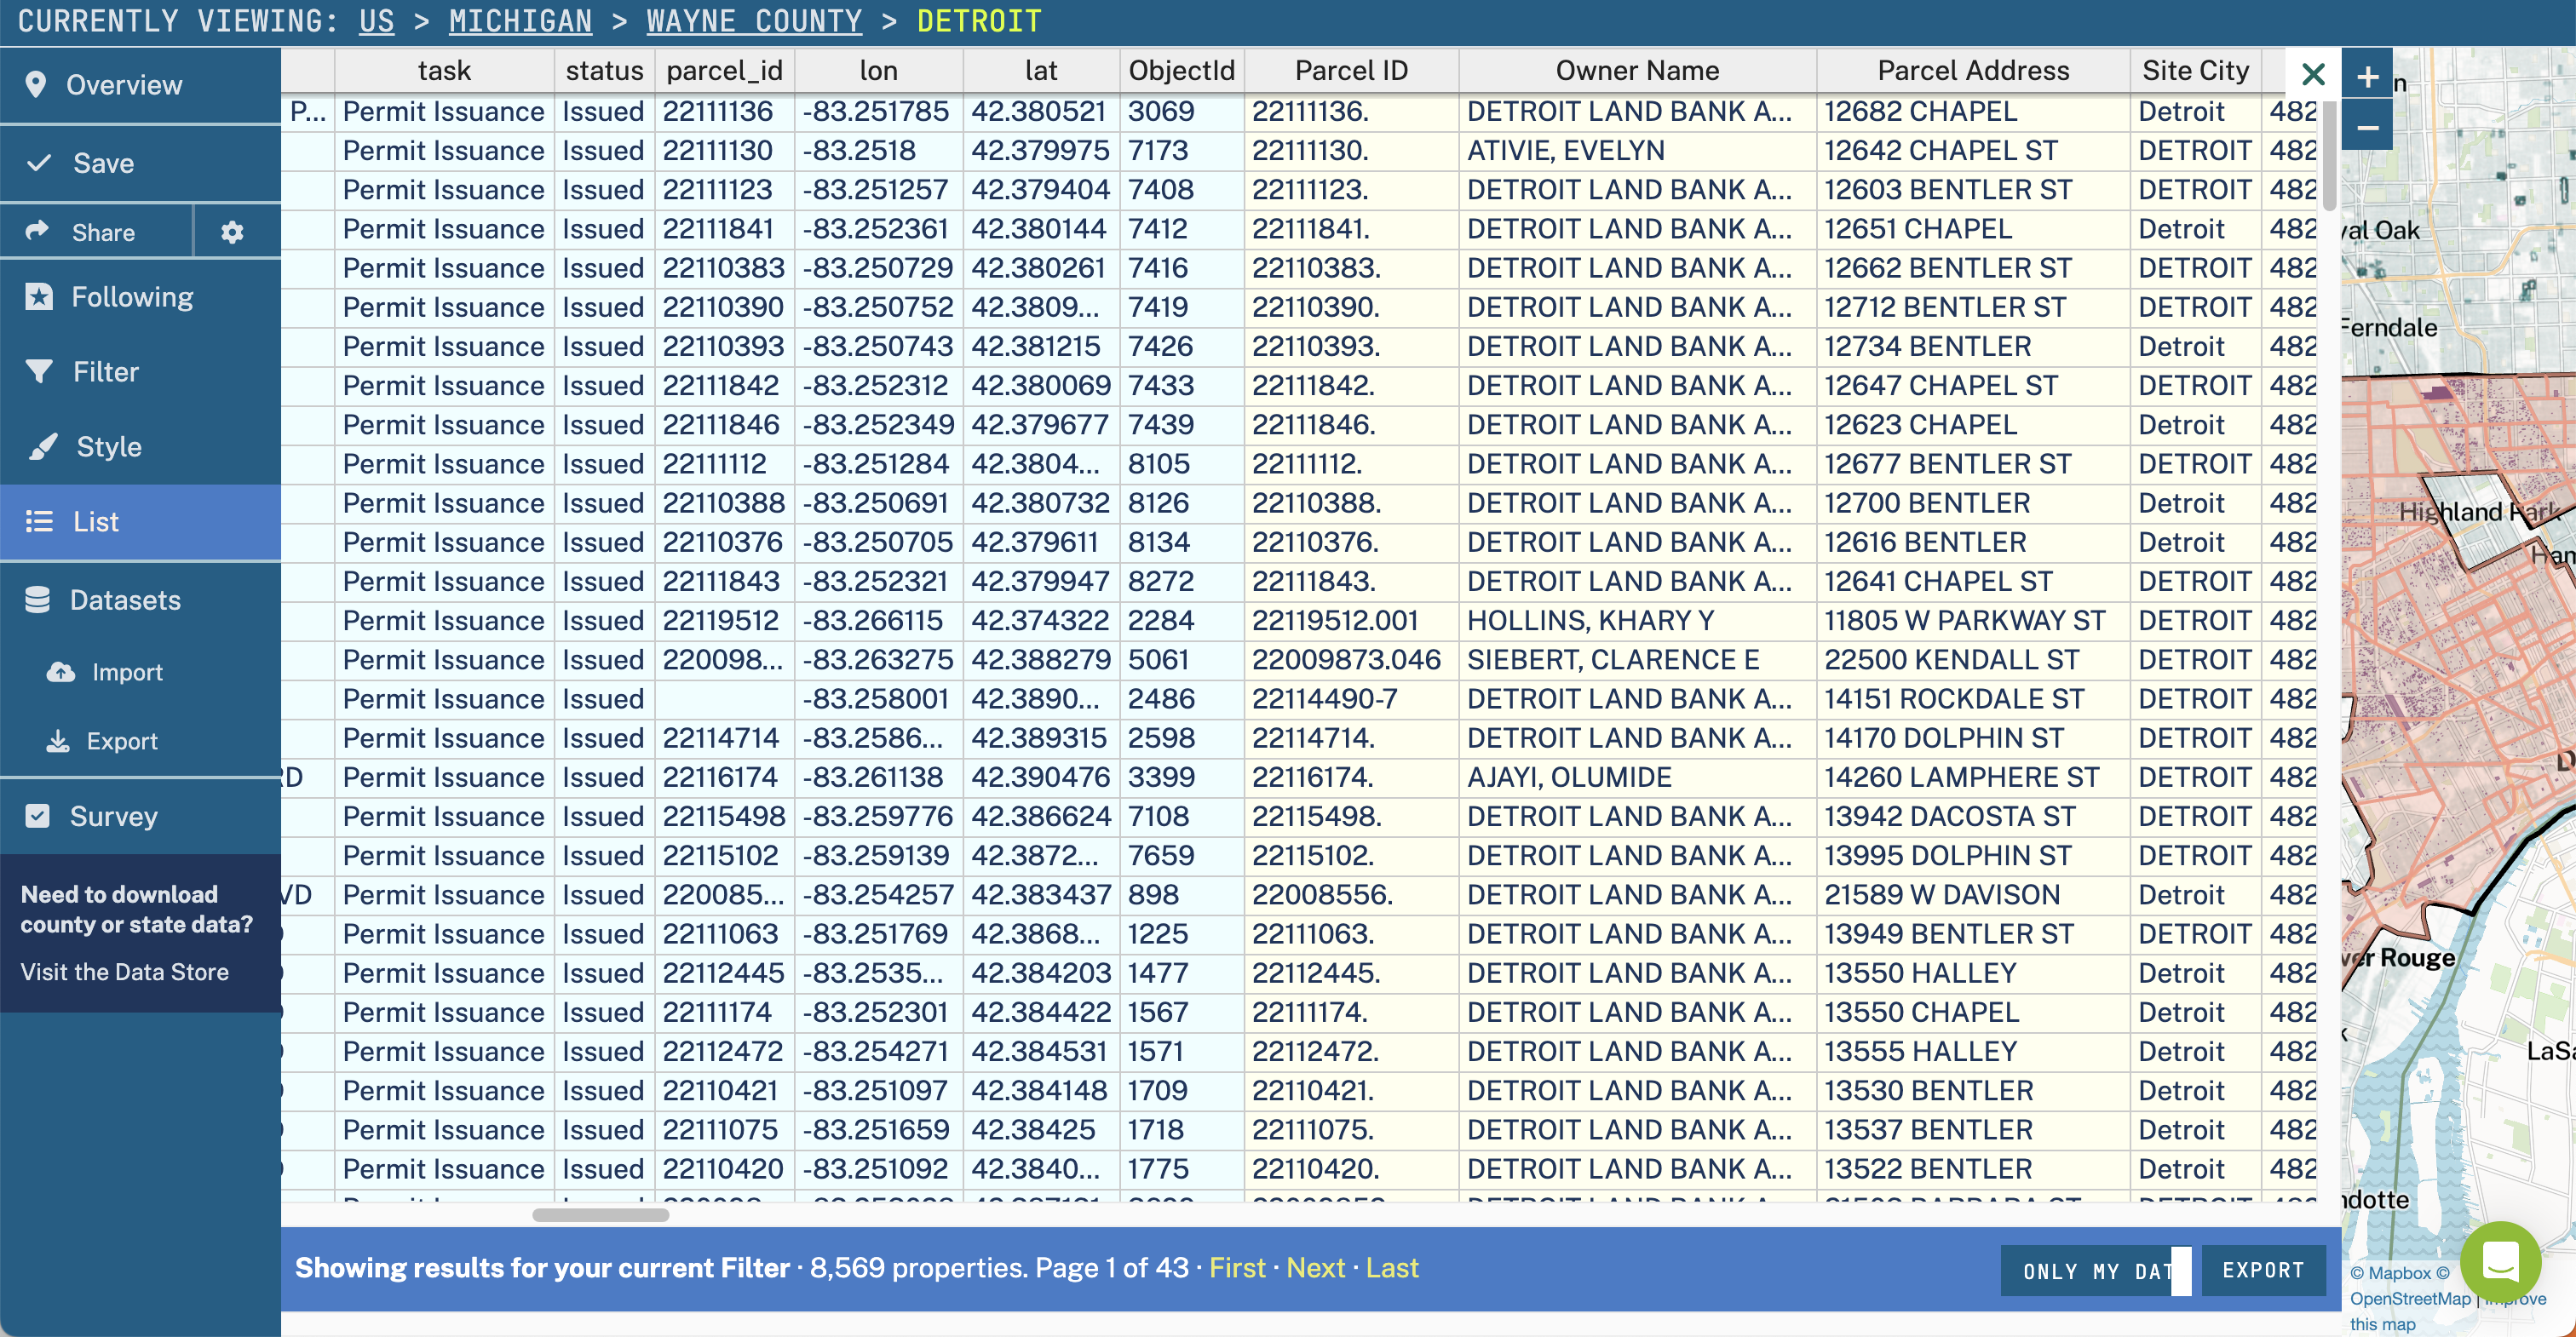Open the Overview panel pin icon
Screen dimensions: 2576x1337
coord(36,85)
